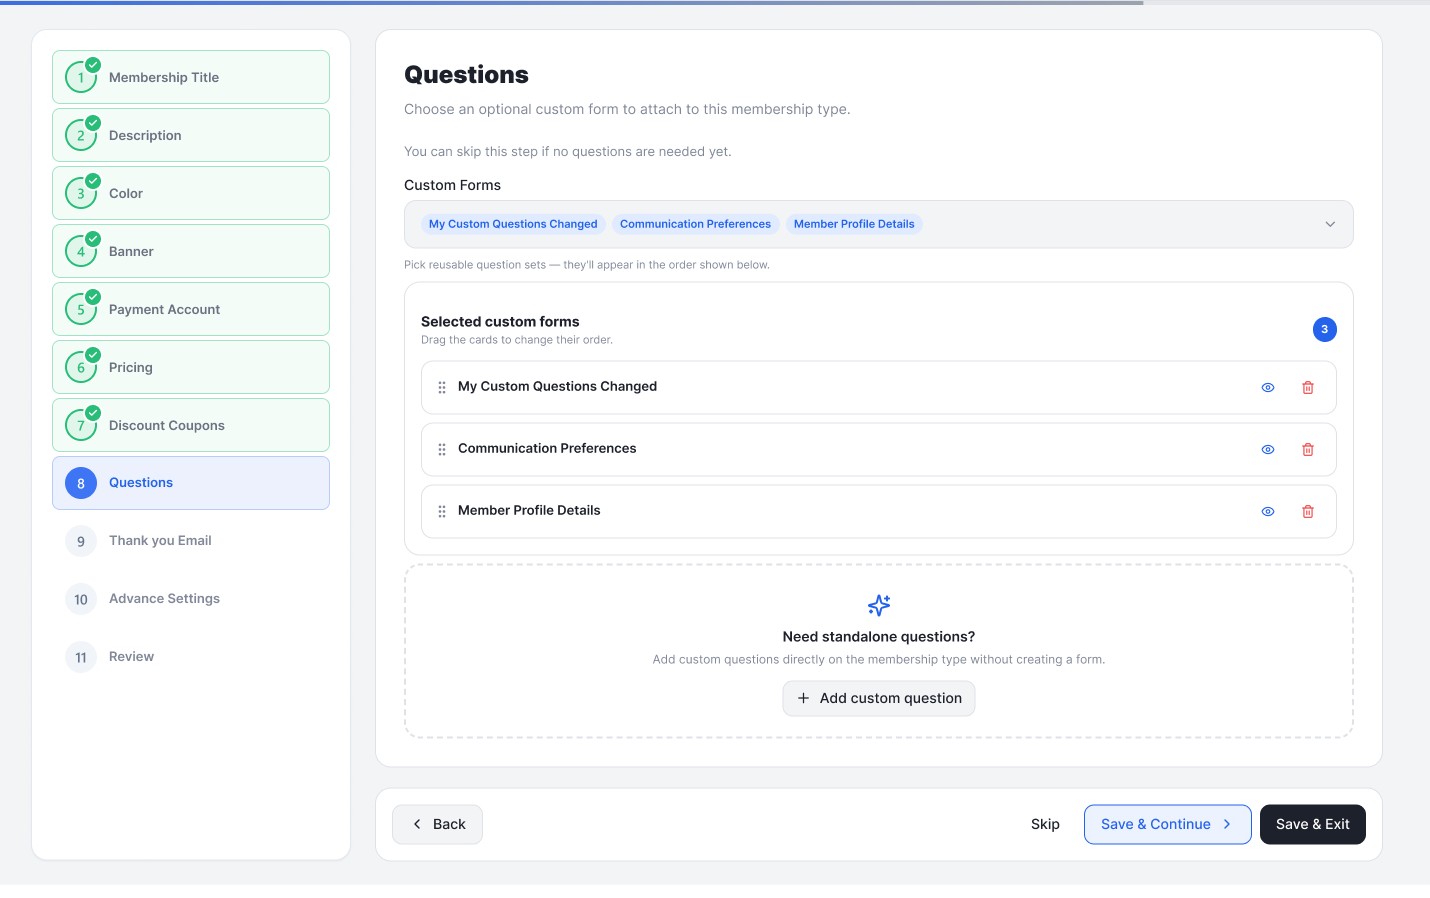1430x898 pixels.
Task: Click the Communication Preferences chip in dropdown
Action: (695, 224)
